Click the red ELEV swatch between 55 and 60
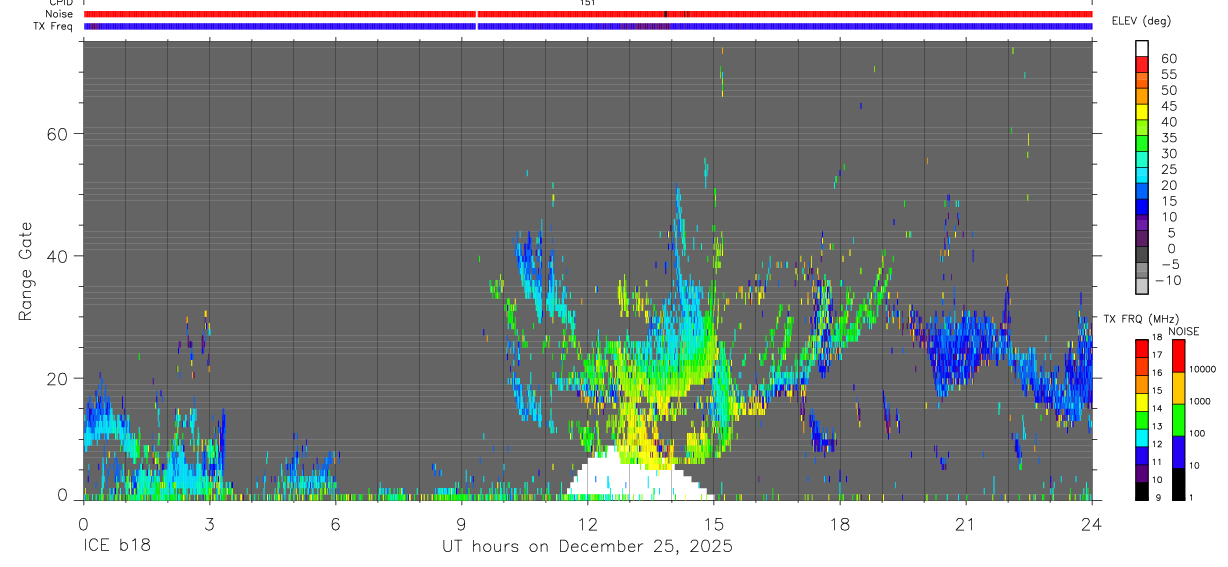The image size is (1228, 567). point(1142,65)
